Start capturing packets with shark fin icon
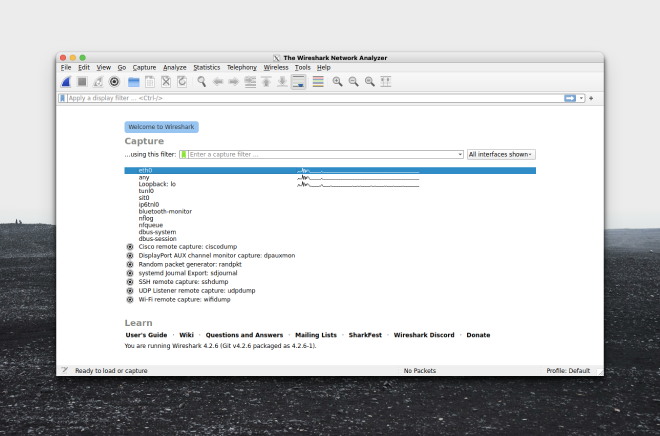This screenshot has height=436, width=660. point(66,82)
